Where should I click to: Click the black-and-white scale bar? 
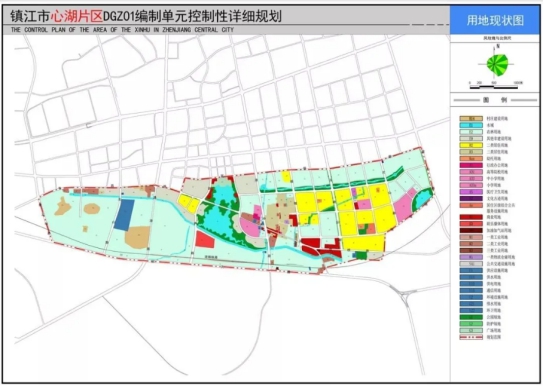coord(495,87)
